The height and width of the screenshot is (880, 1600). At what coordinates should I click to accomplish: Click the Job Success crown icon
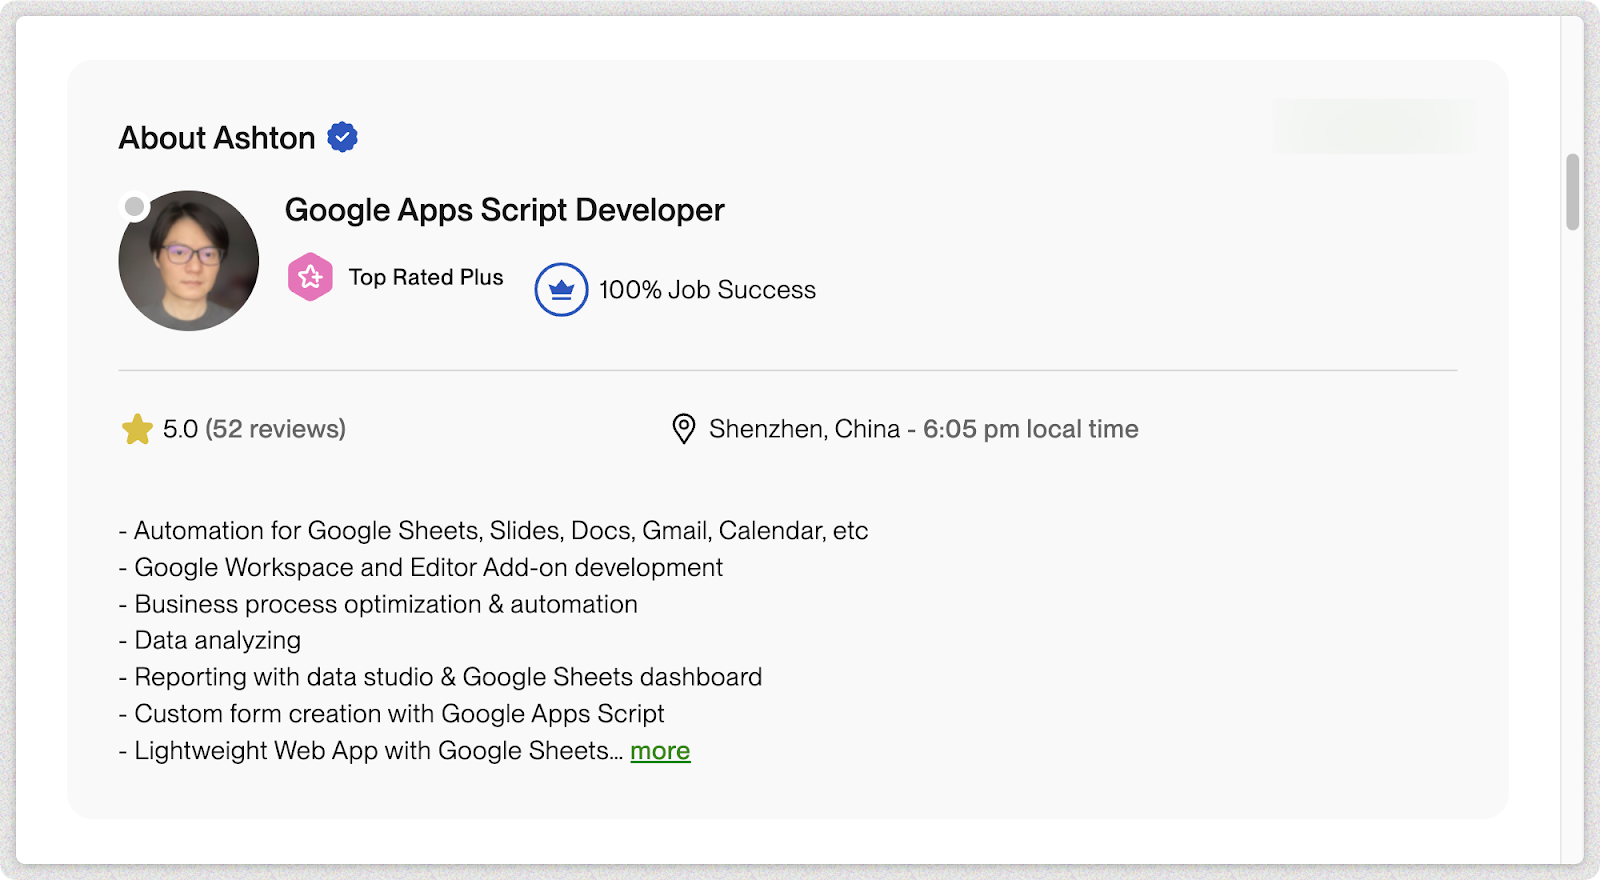(561, 289)
